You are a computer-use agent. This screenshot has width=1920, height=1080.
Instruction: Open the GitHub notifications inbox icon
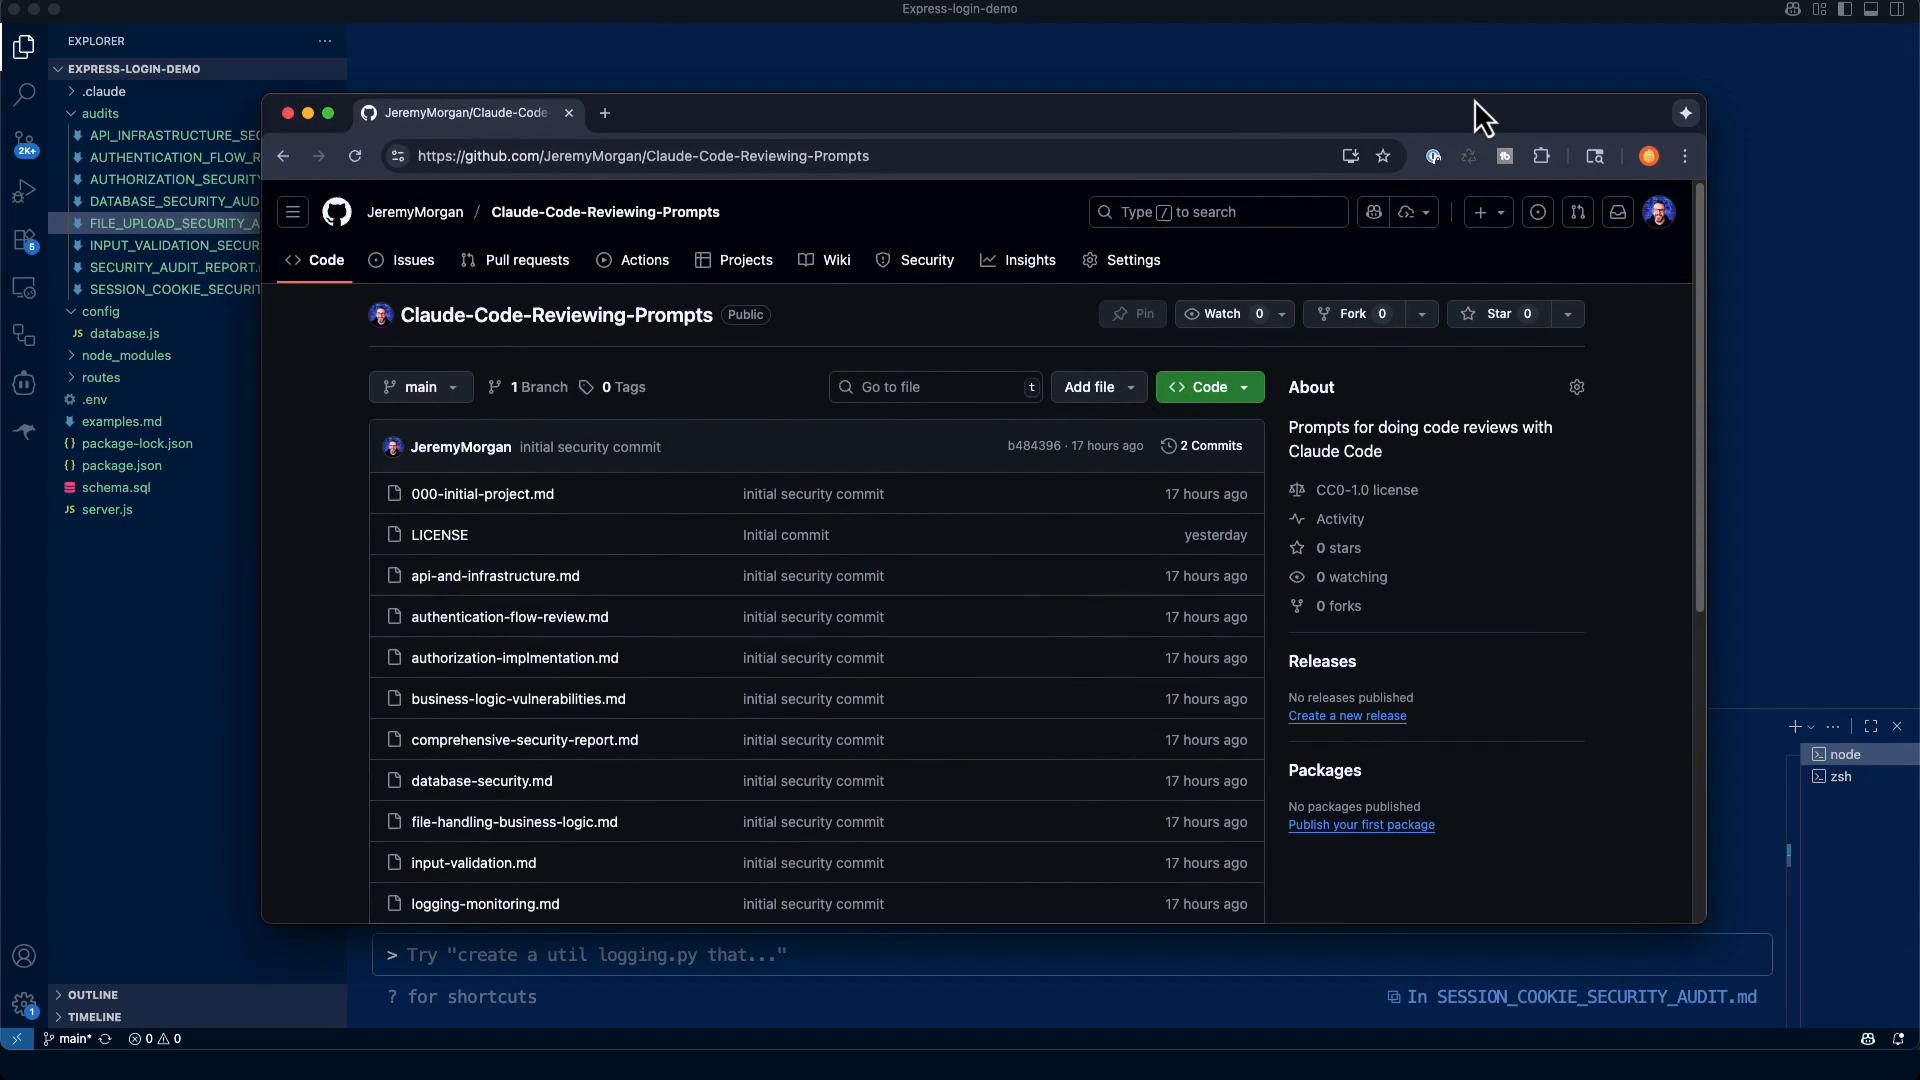point(1618,212)
